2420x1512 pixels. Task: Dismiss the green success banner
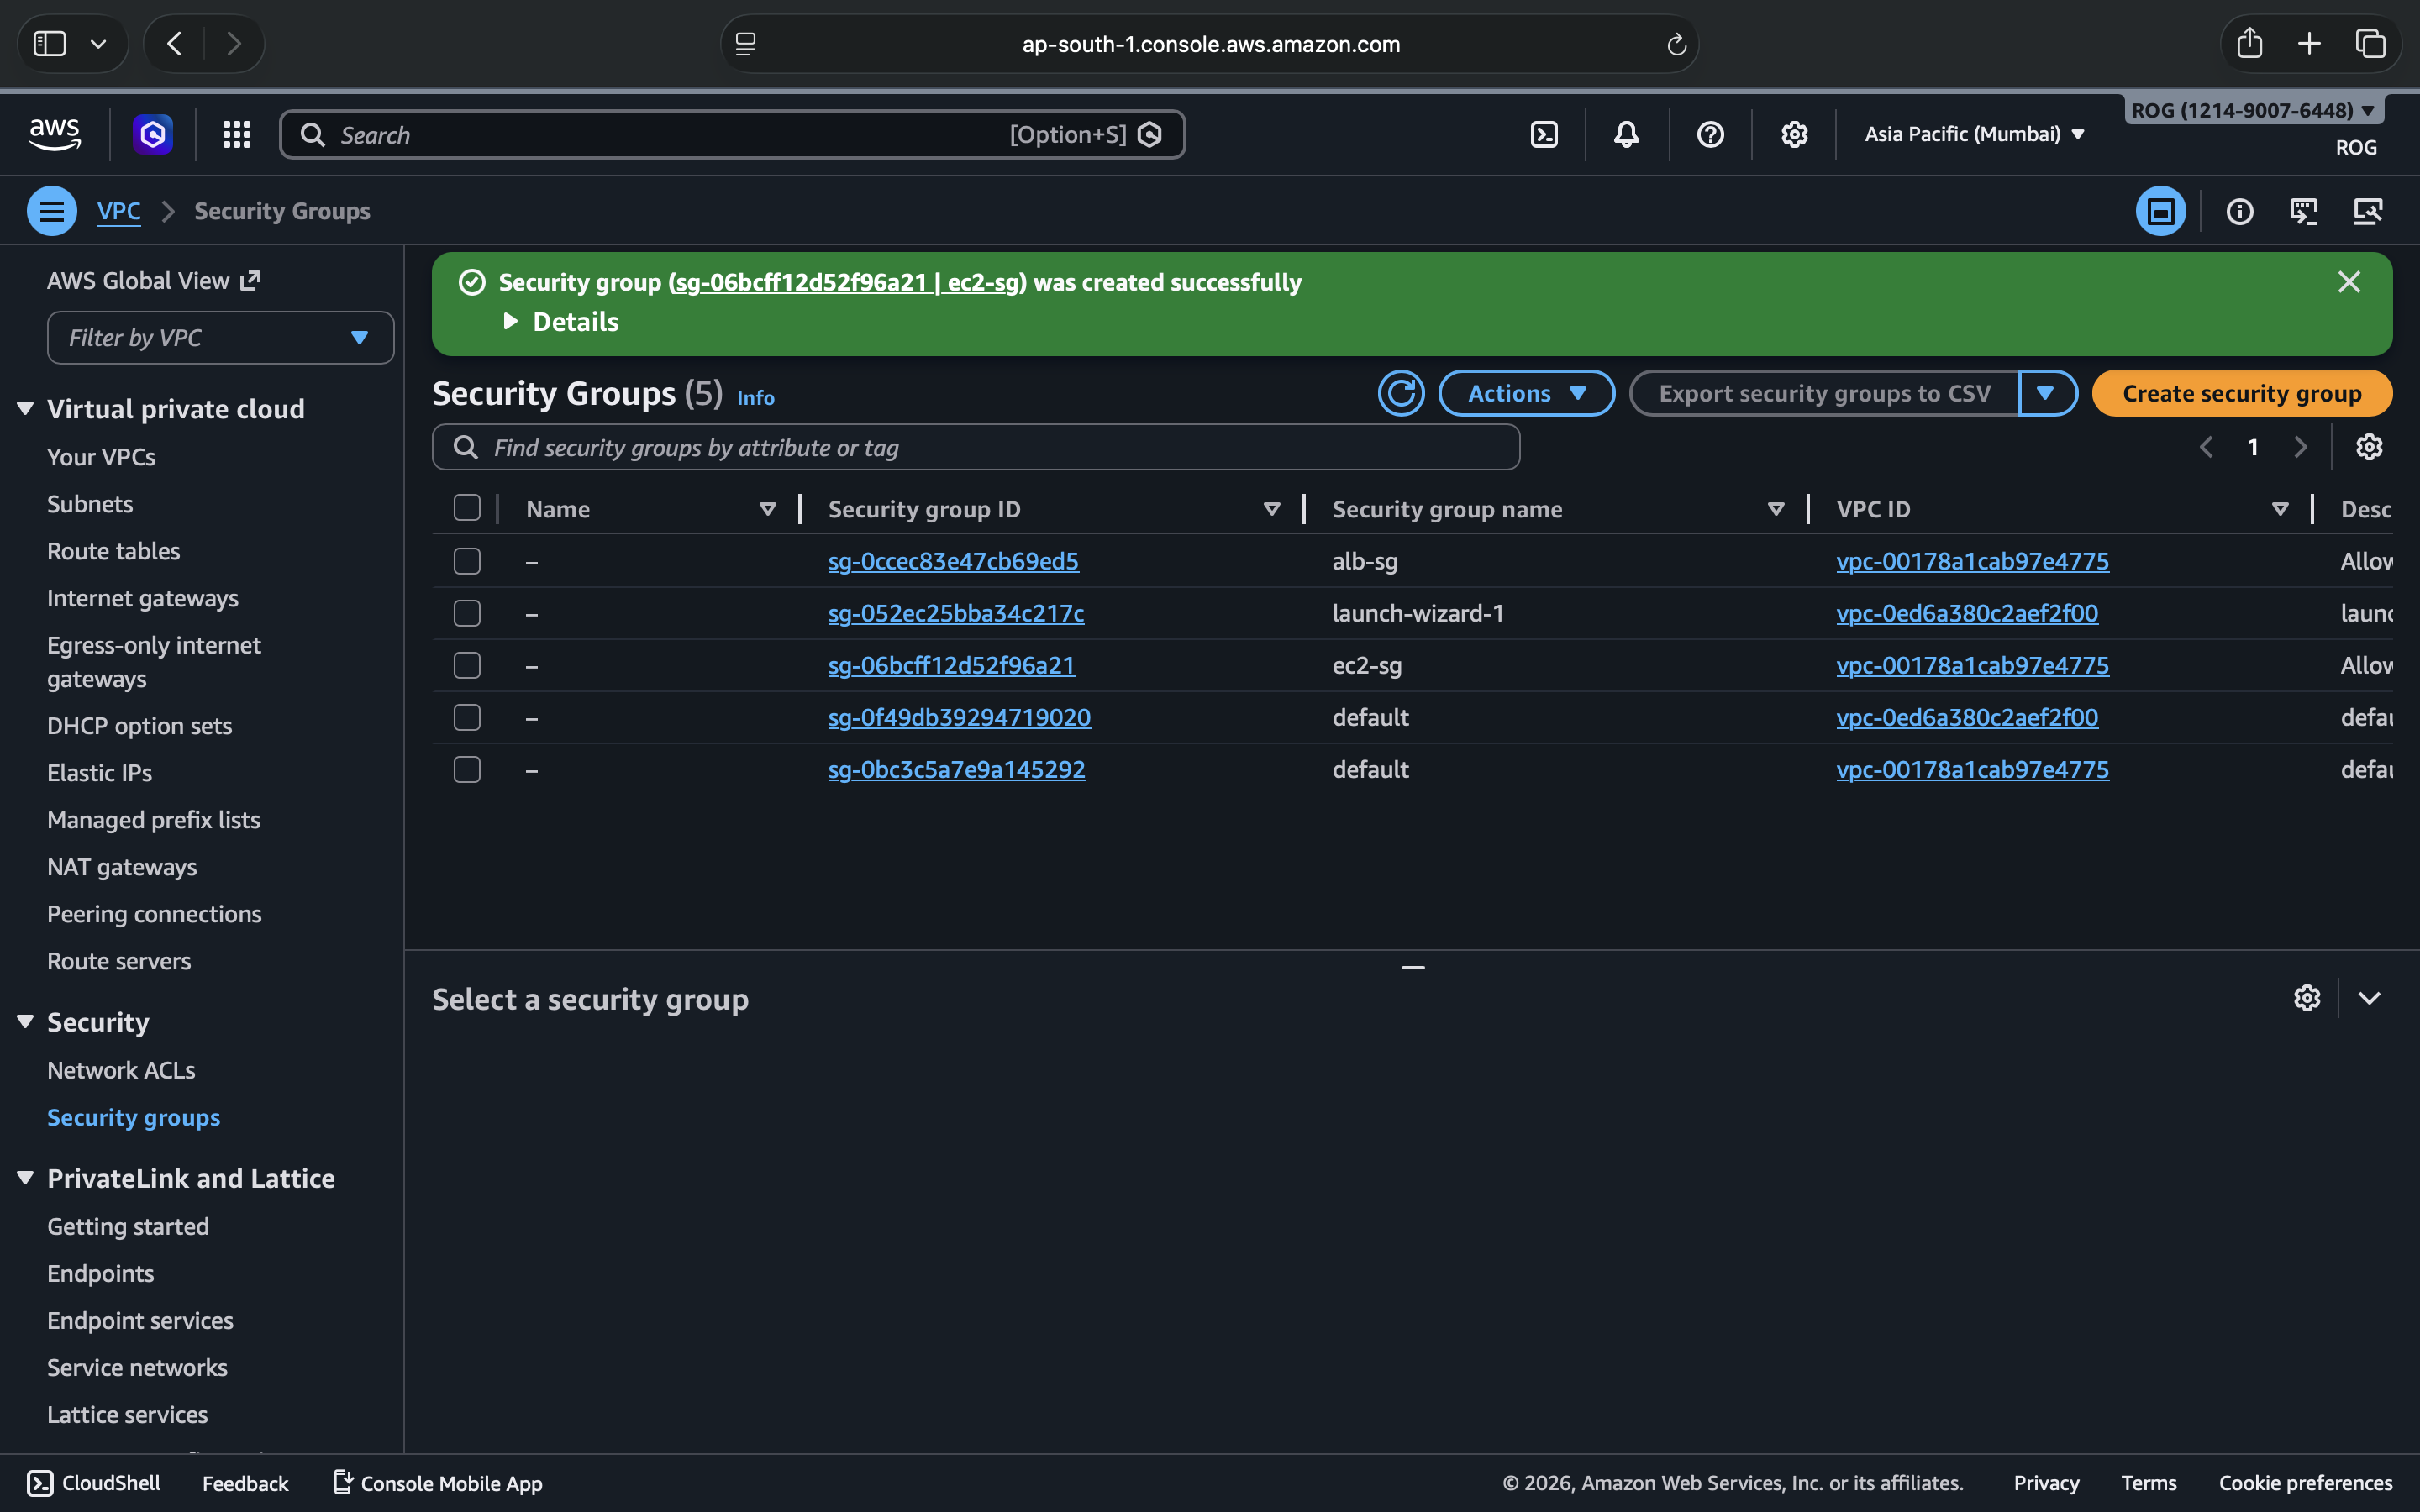click(2348, 282)
